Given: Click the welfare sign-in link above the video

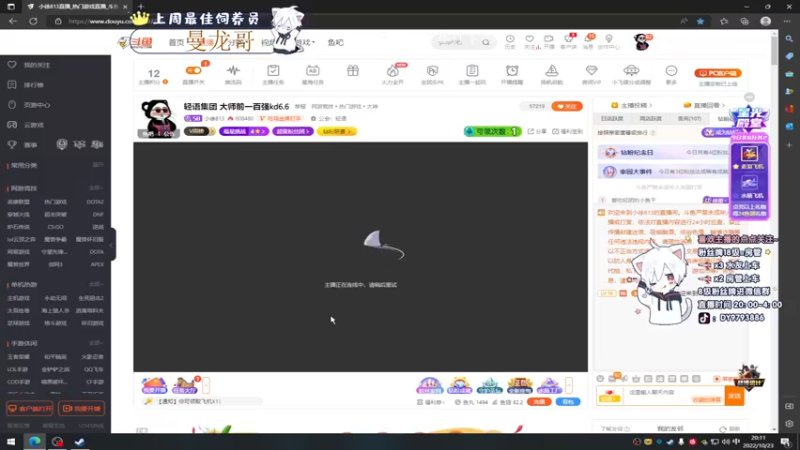Looking at the screenshot, I should click(x=567, y=132).
